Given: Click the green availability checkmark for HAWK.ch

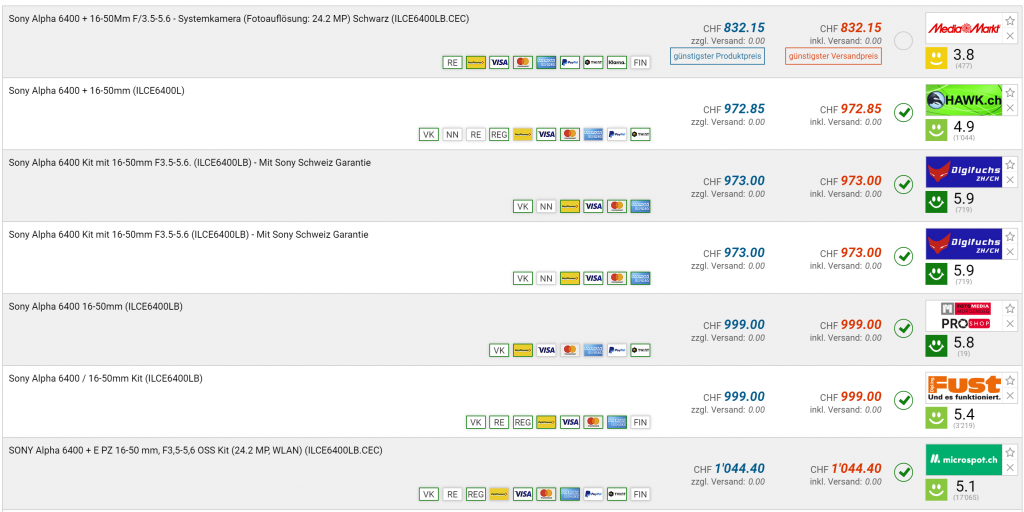Looking at the screenshot, I should pyautogui.click(x=903, y=113).
